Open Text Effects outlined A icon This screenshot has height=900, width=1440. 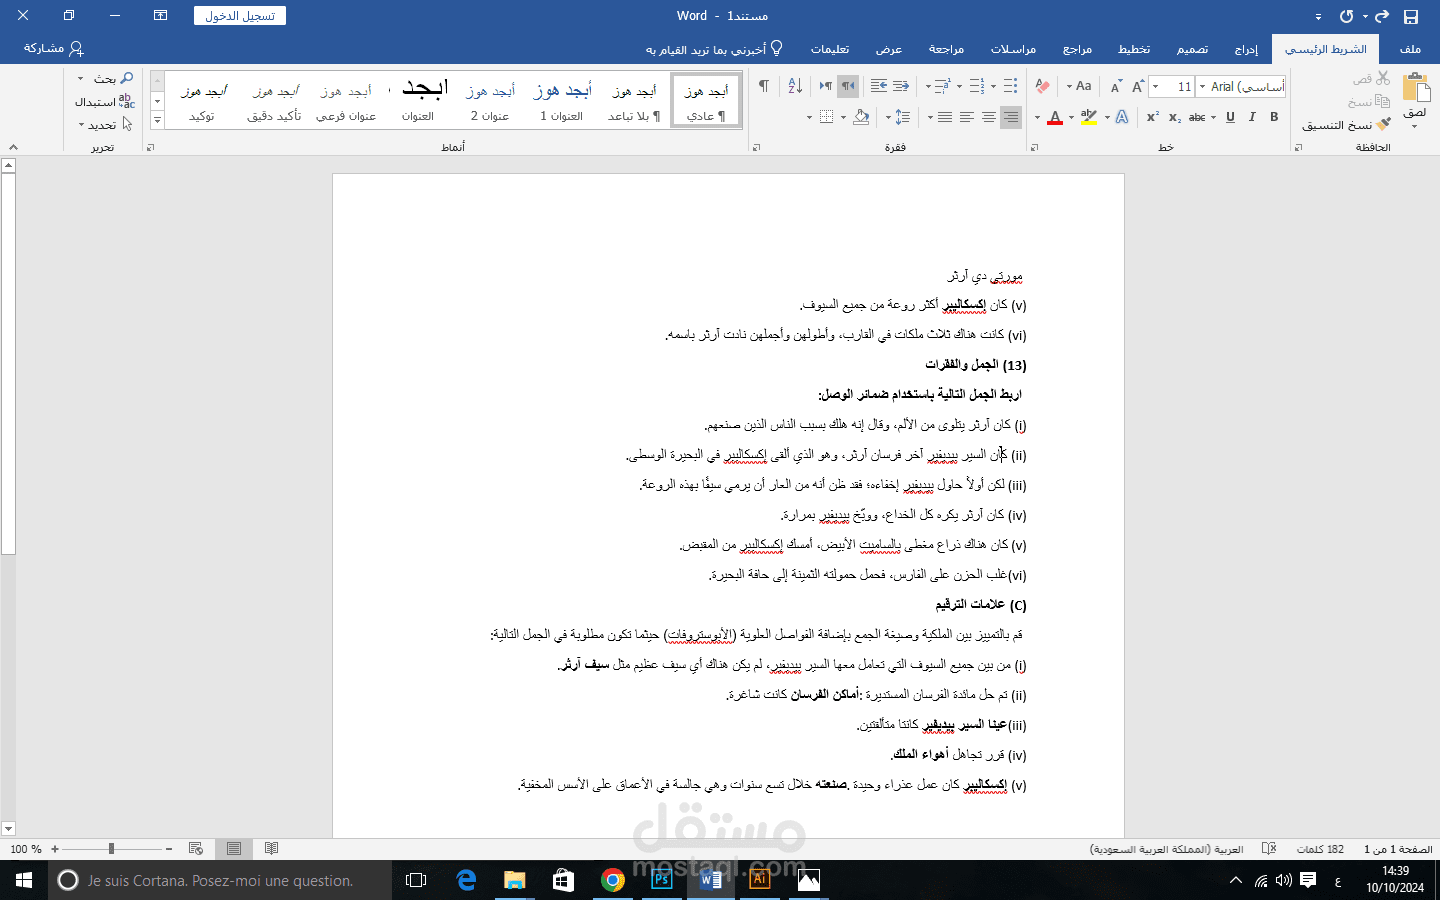pos(1122,117)
